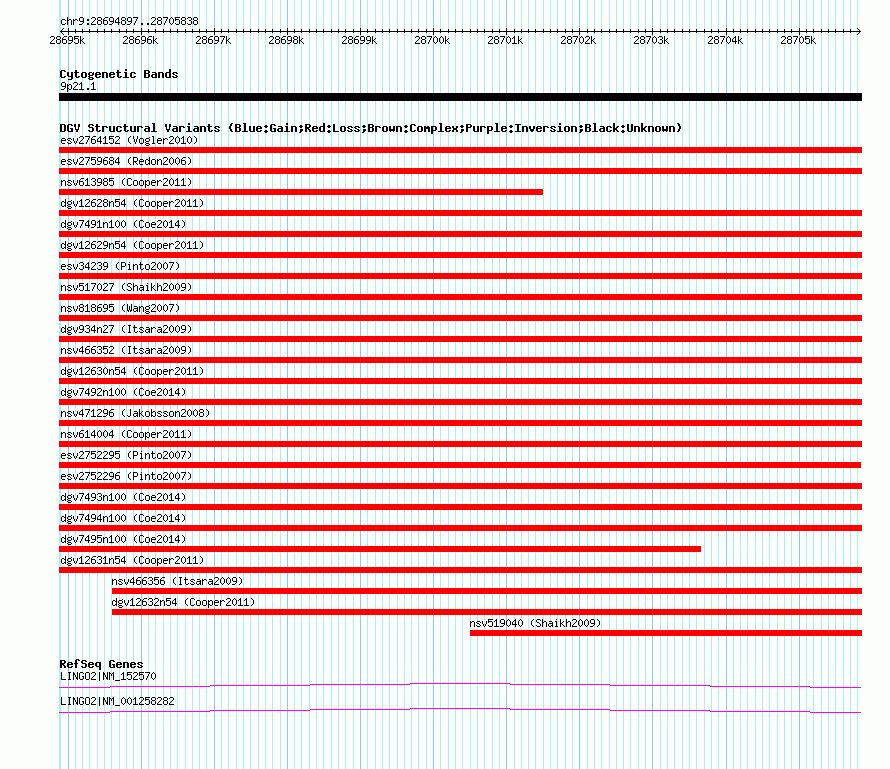Viewport: 890px width, 769px height.
Task: Select nsv471296 (Jakobsson2008) label
Action: click(x=135, y=413)
